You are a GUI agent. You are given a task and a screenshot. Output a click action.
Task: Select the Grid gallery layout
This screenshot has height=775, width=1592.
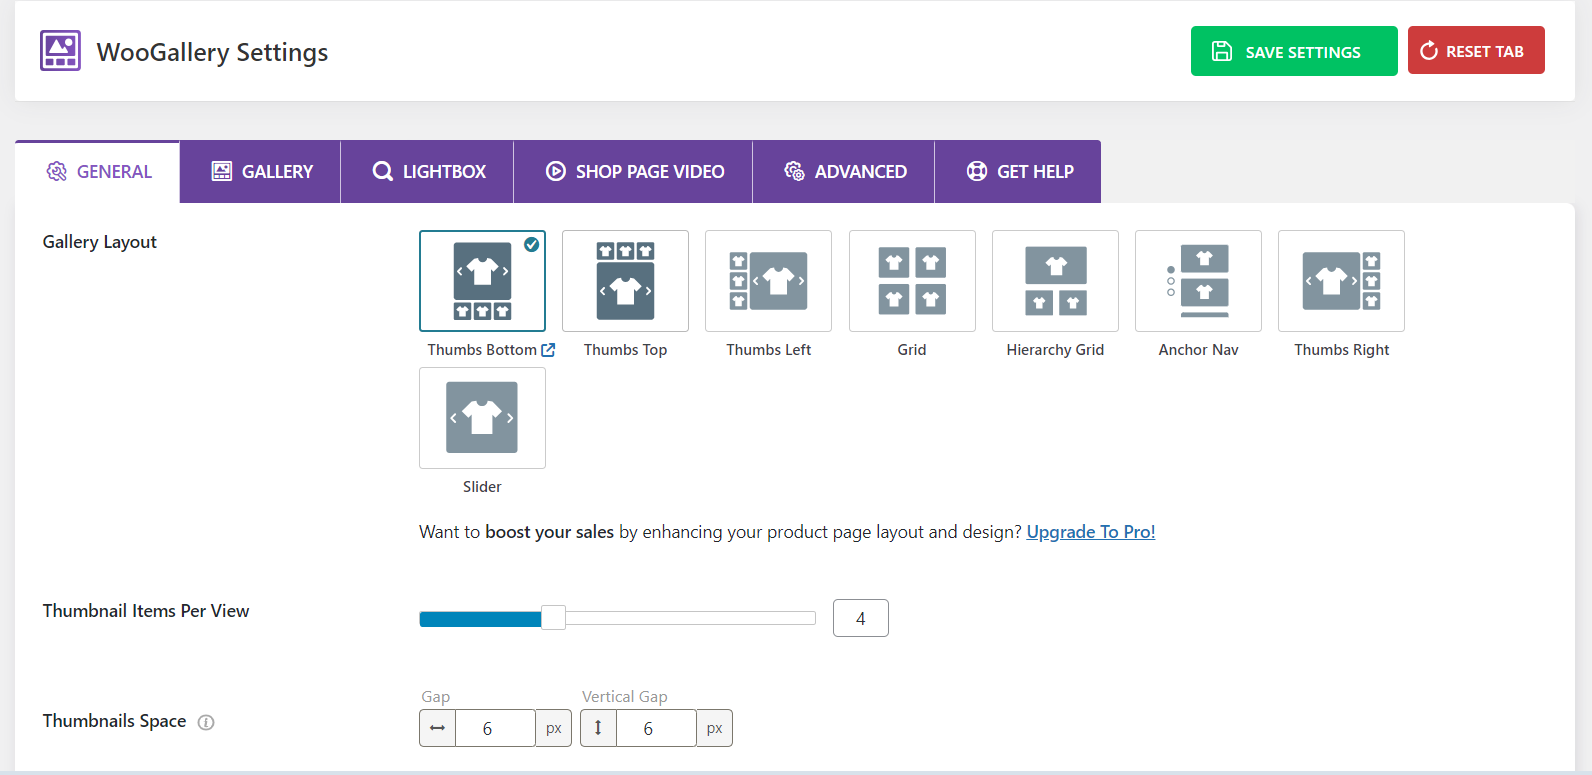[912, 281]
